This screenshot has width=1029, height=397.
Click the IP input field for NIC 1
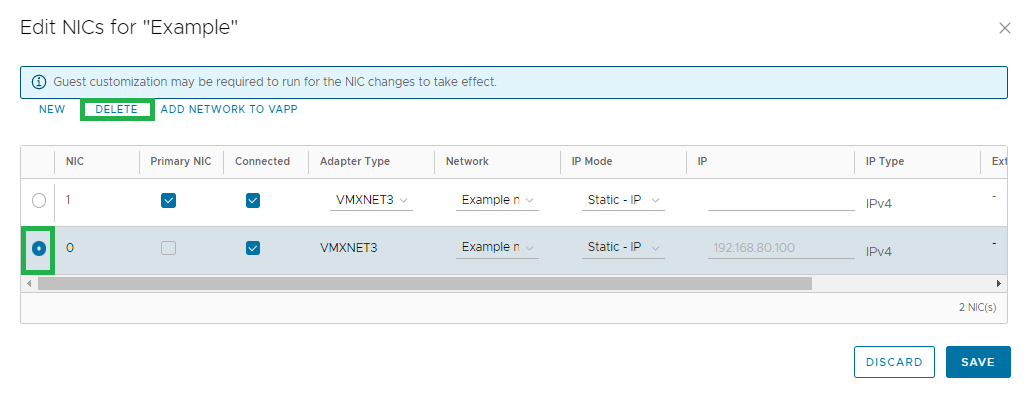[781, 201]
